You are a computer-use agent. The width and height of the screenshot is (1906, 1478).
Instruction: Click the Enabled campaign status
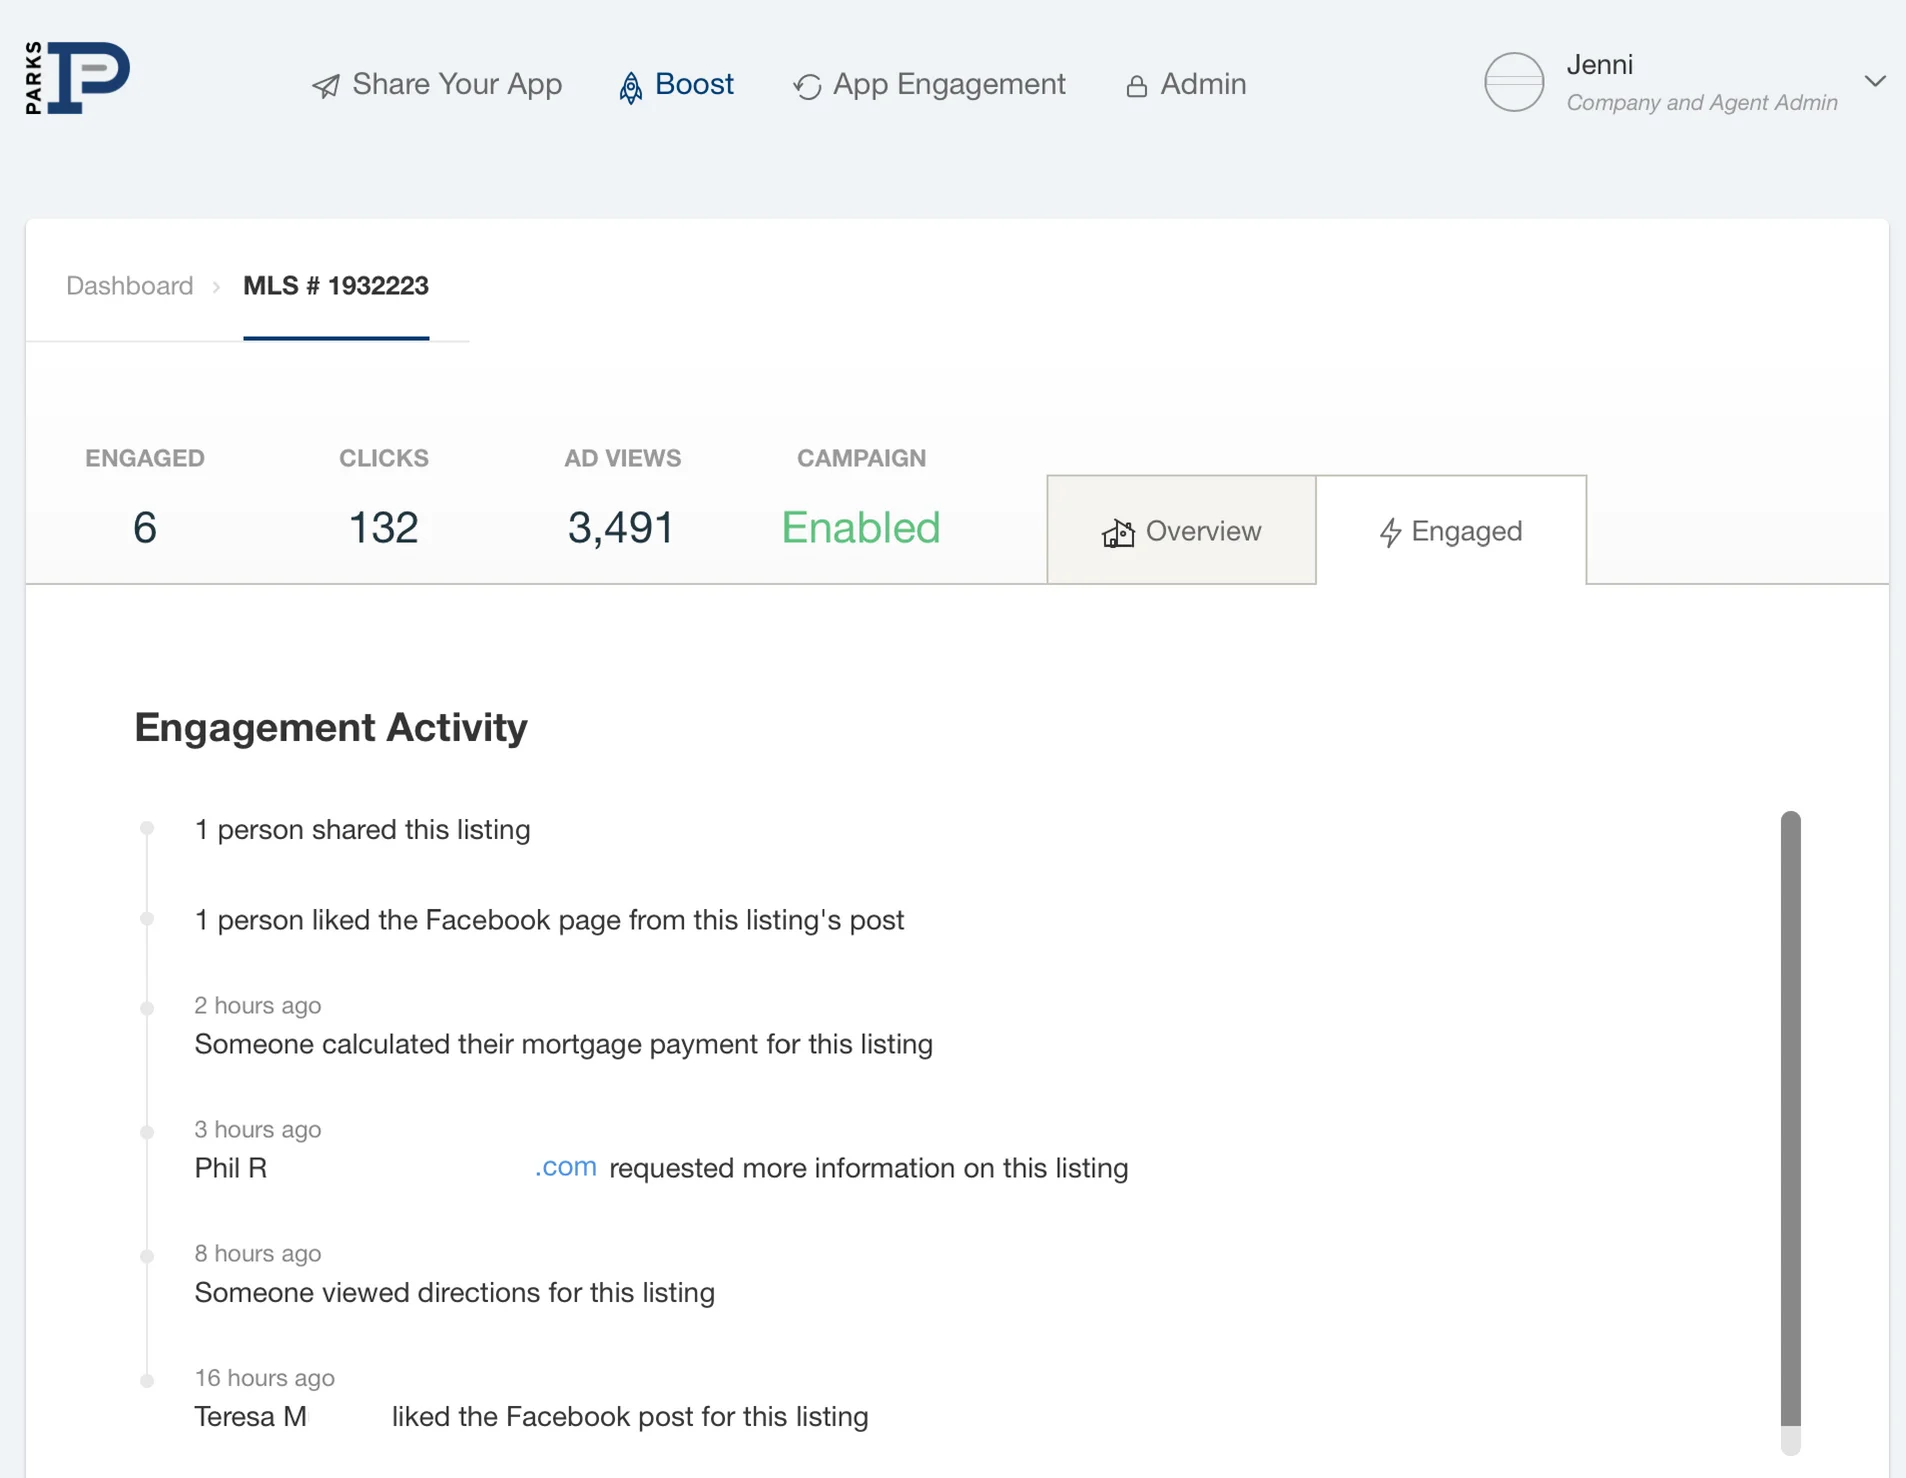coord(860,527)
